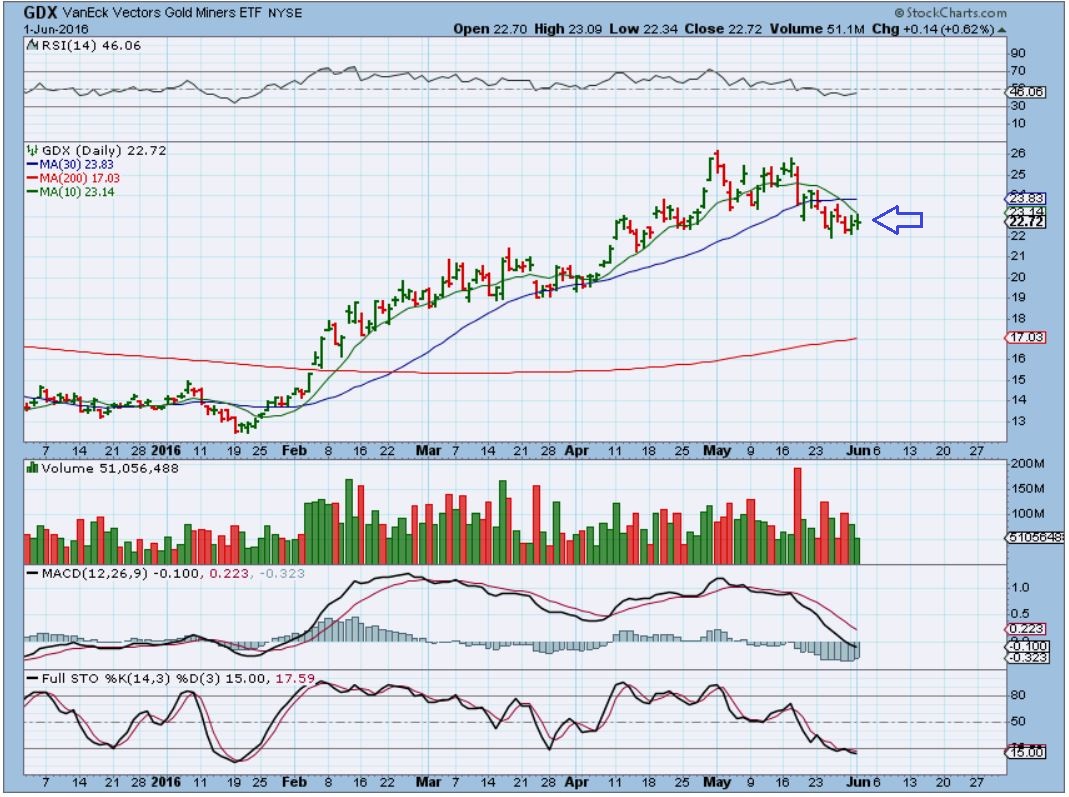Screen dimensions: 1069x797
Task: Click the candlestick icon beside GDX (Daily)
Action: (32, 151)
